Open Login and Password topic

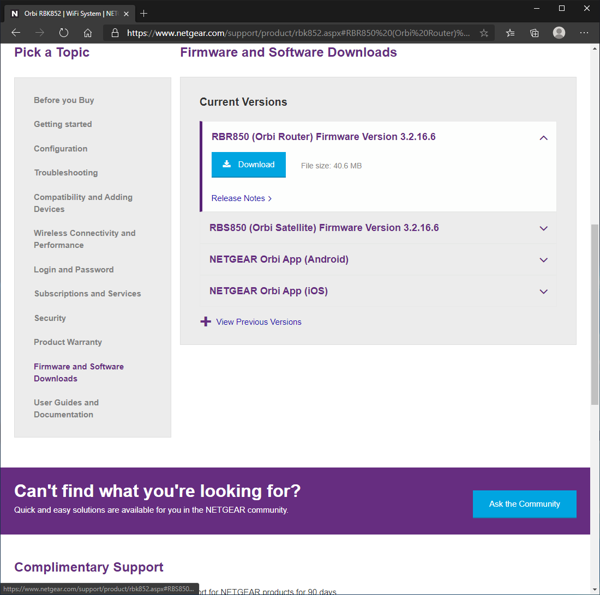pyautogui.click(x=73, y=270)
